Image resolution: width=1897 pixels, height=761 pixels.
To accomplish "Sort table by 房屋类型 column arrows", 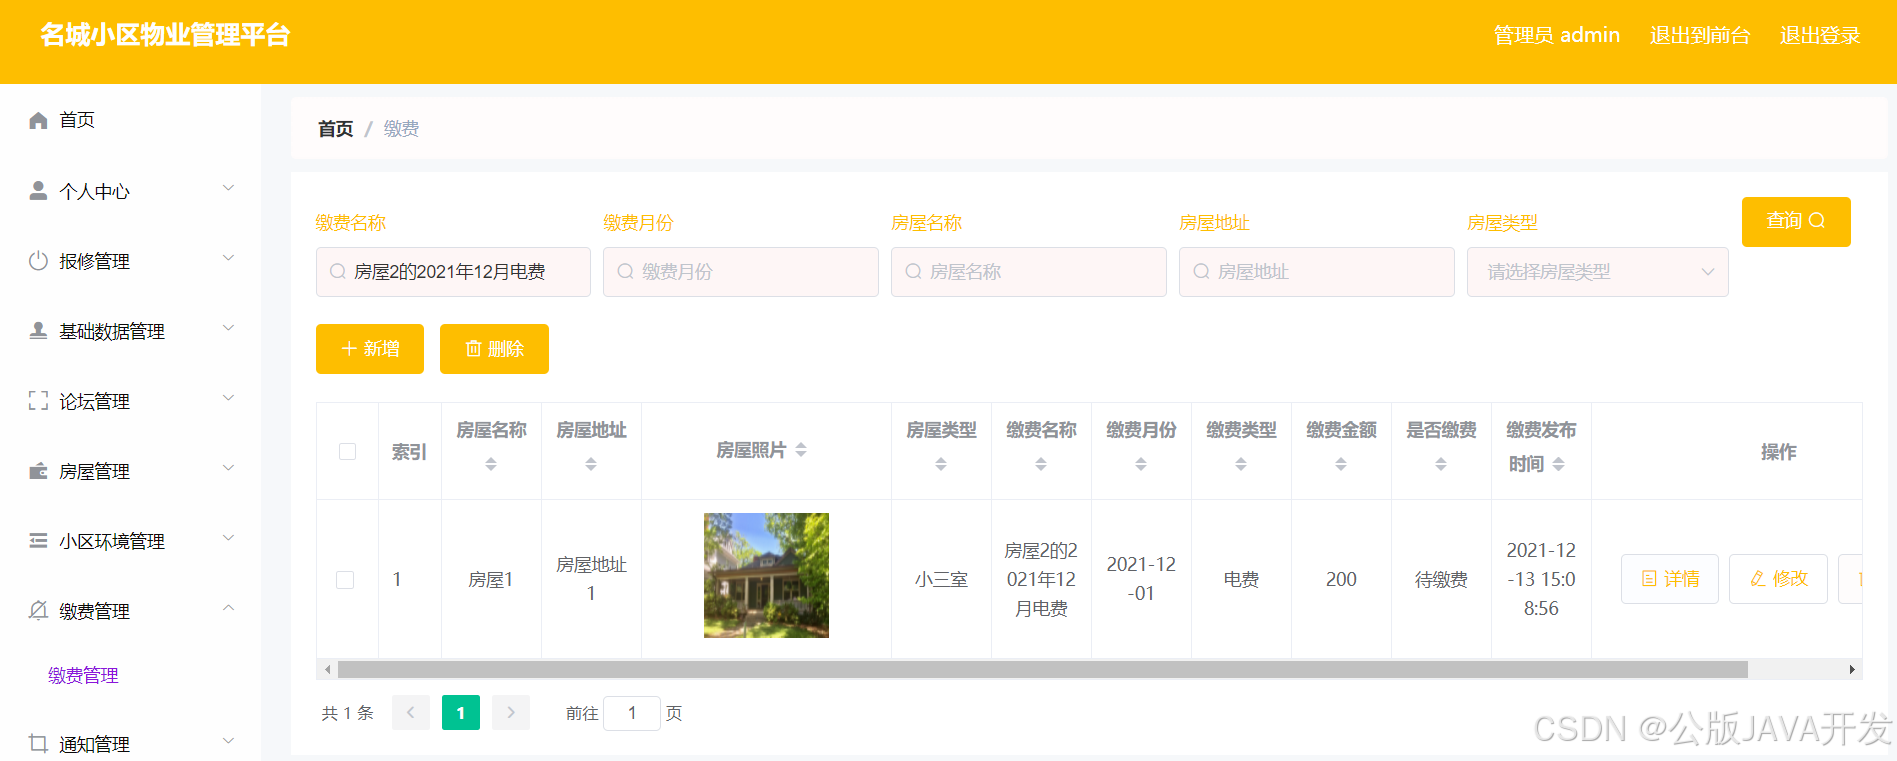I will [941, 464].
